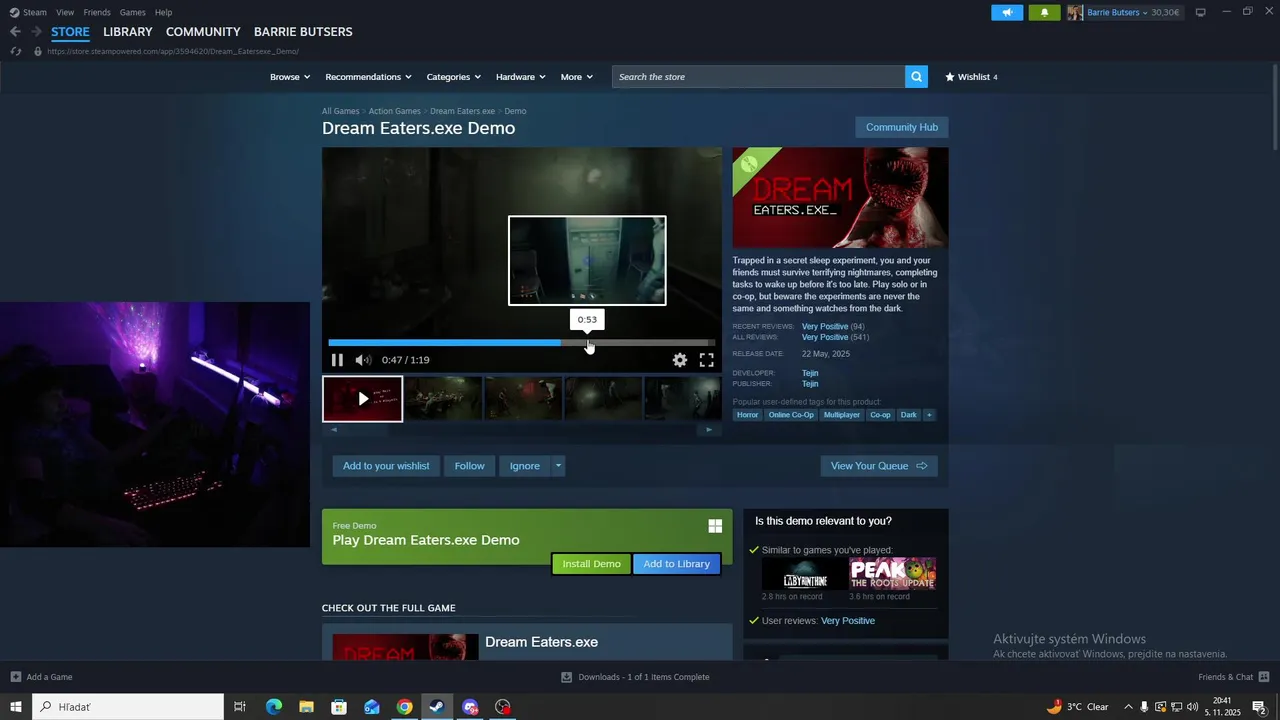This screenshot has width=1280, height=720.
Task: Open Friends & Chat icon
Action: (x=1264, y=677)
